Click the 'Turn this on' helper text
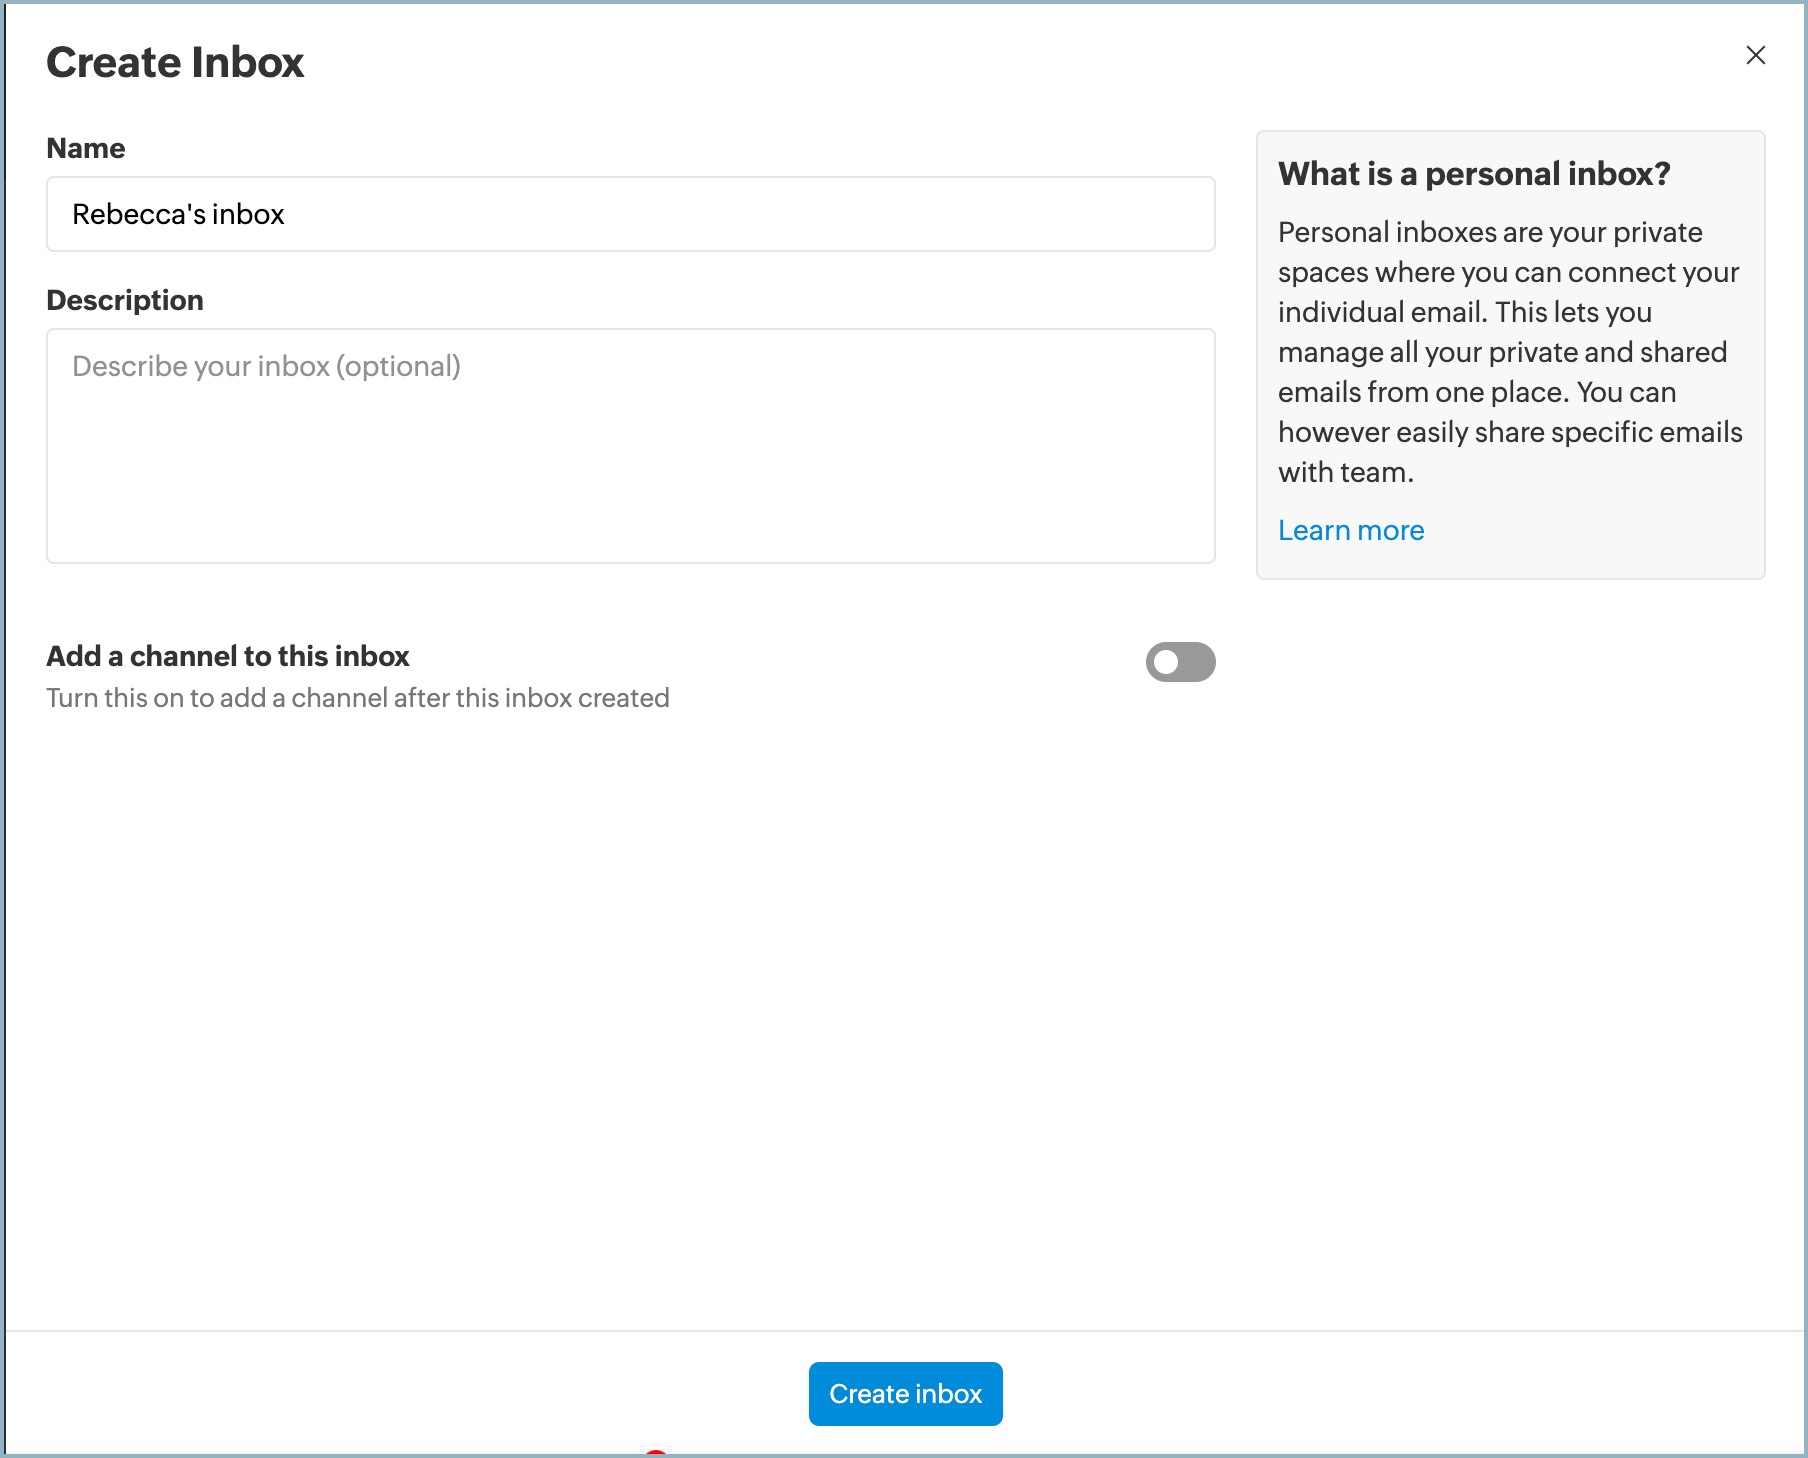Screen dimensions: 1808x1458 click(357, 698)
